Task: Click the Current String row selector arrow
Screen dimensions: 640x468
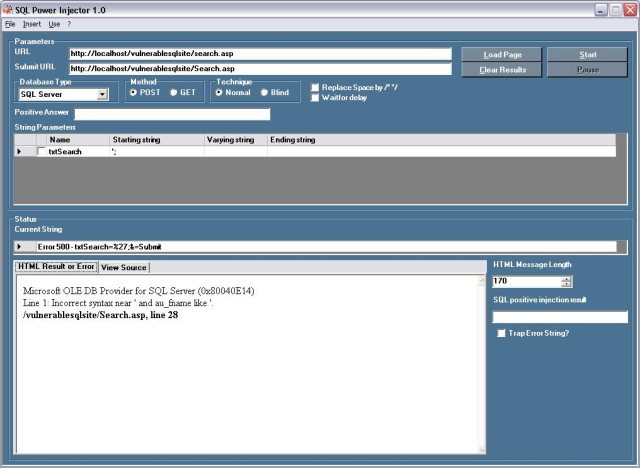Action: tap(19, 246)
